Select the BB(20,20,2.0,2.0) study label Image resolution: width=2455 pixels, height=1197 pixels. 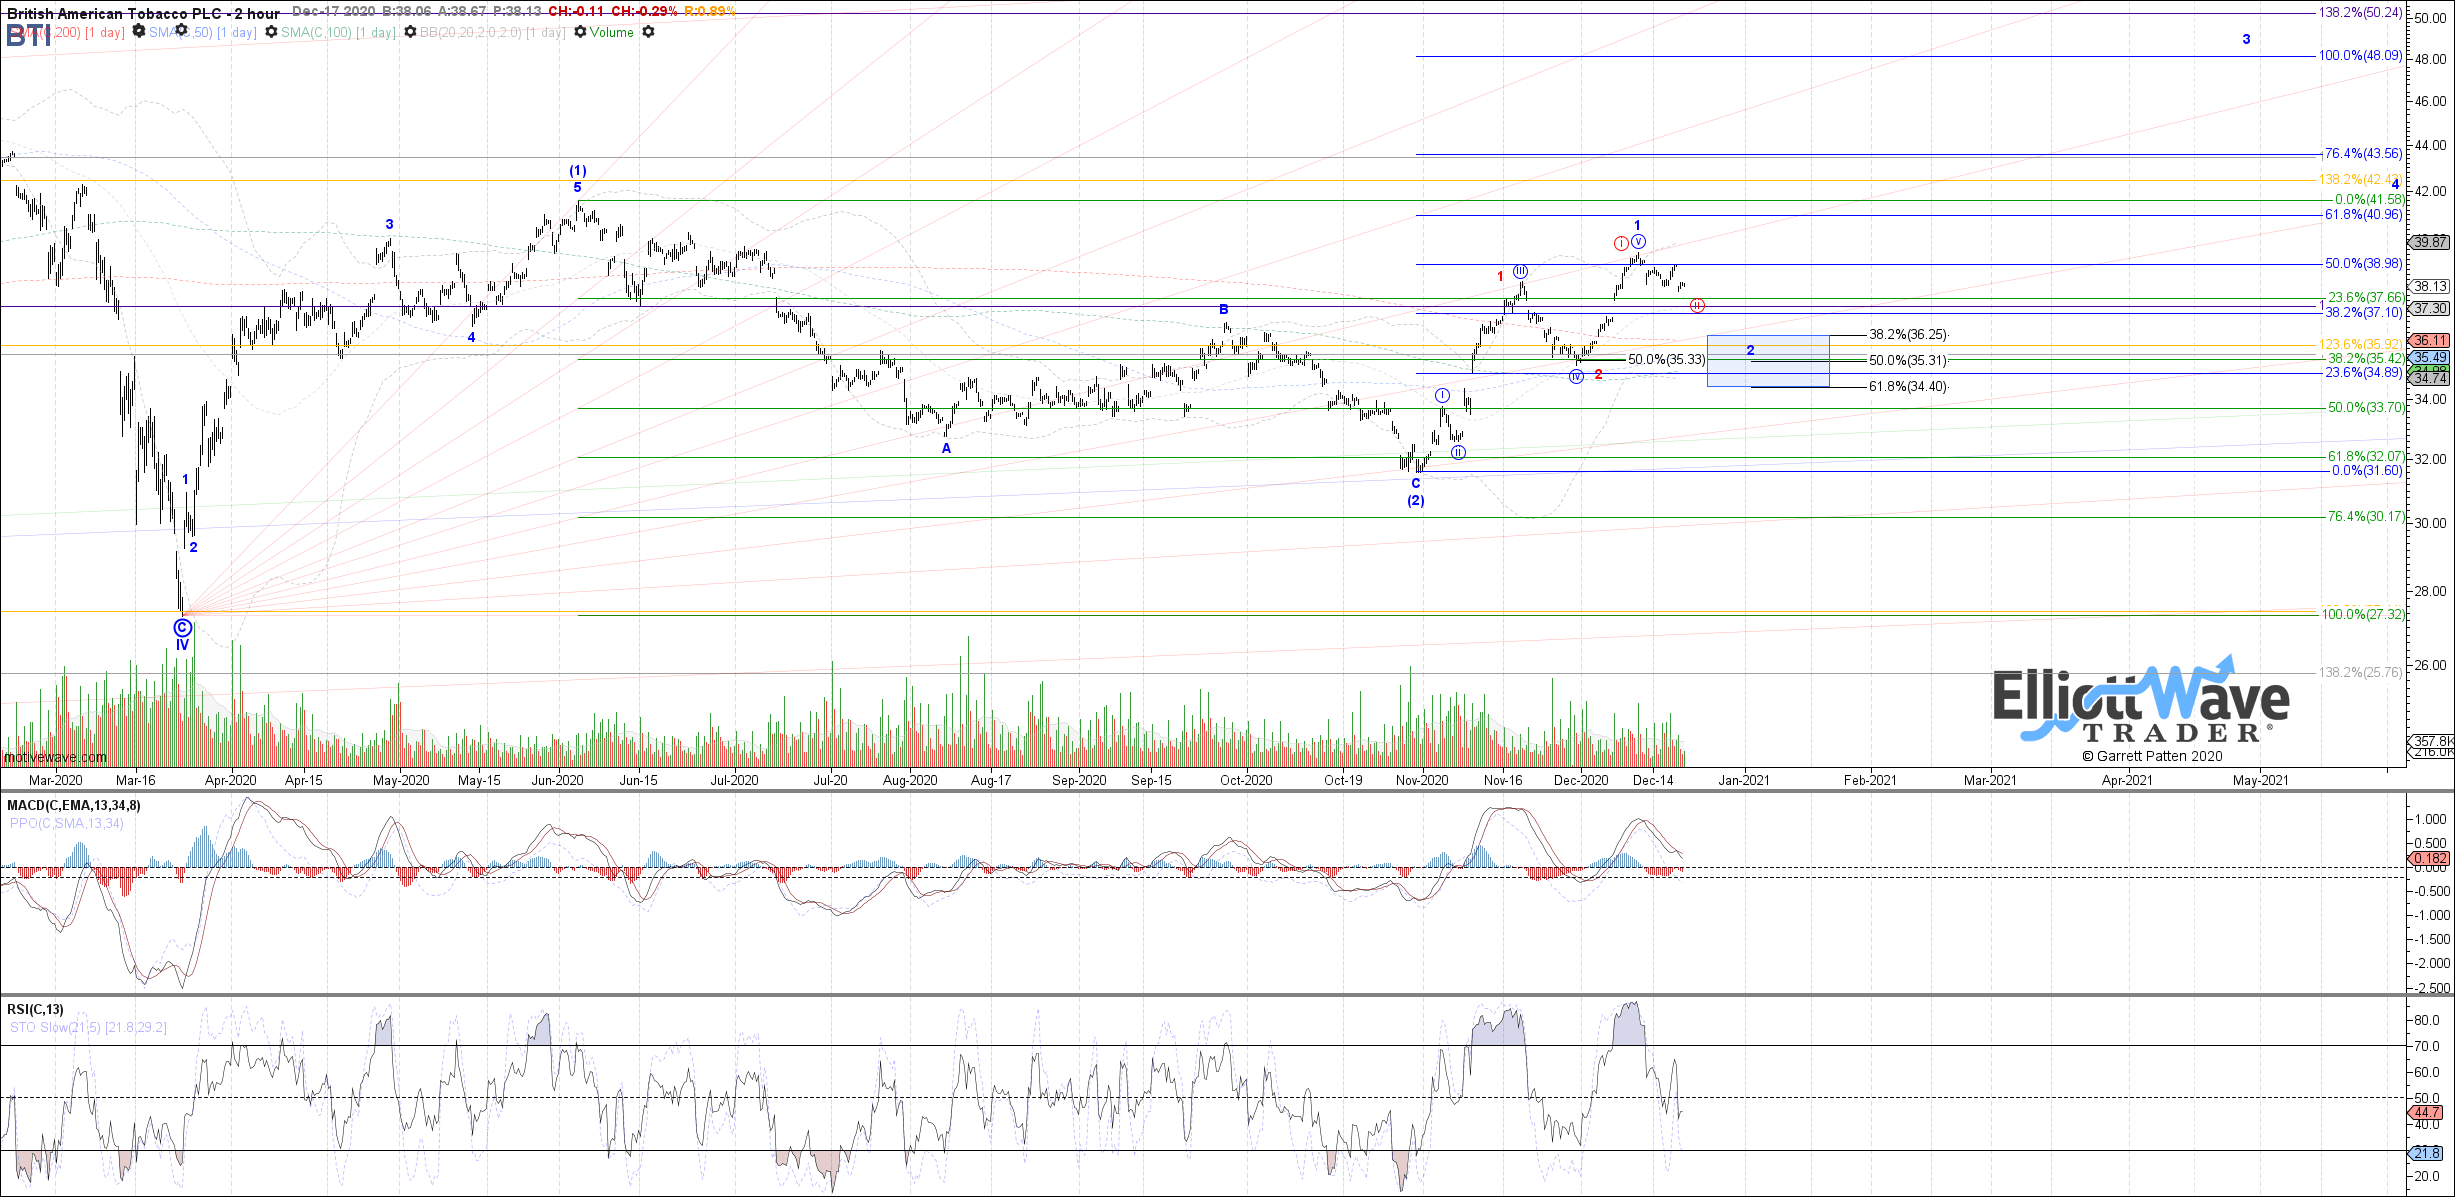(x=493, y=32)
